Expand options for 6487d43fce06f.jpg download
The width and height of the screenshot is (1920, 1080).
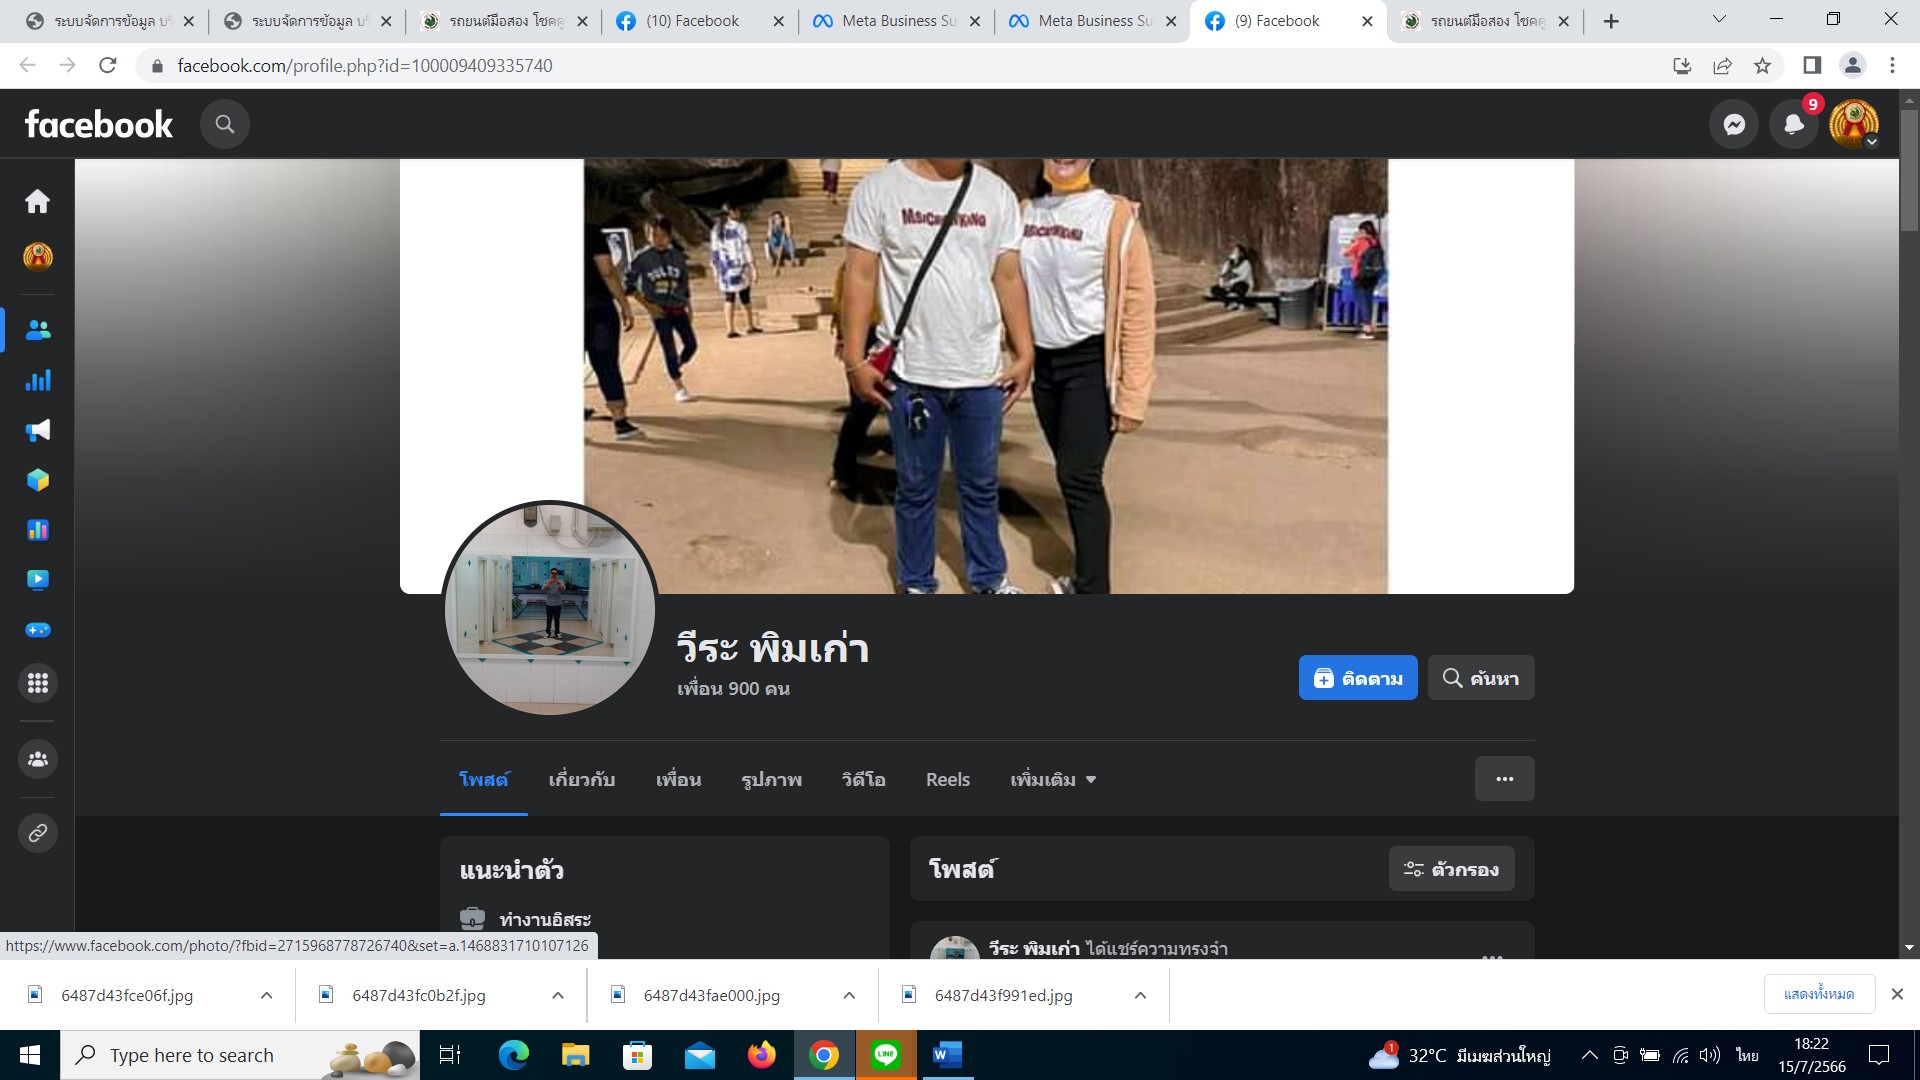pos(266,995)
